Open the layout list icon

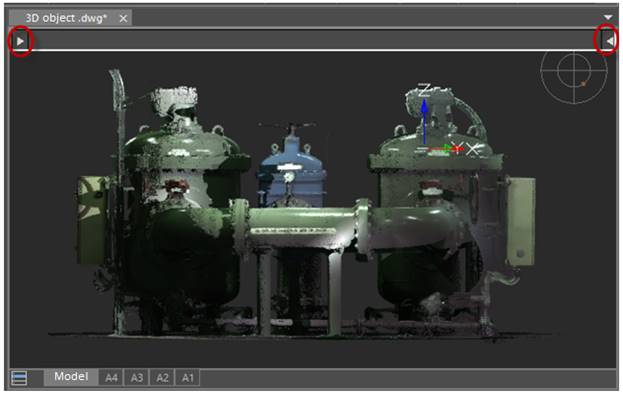(19, 378)
